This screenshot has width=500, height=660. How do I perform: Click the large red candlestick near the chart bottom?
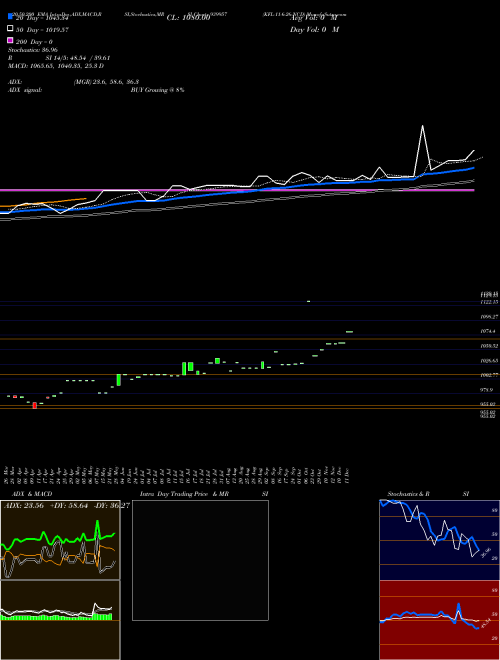(35, 405)
